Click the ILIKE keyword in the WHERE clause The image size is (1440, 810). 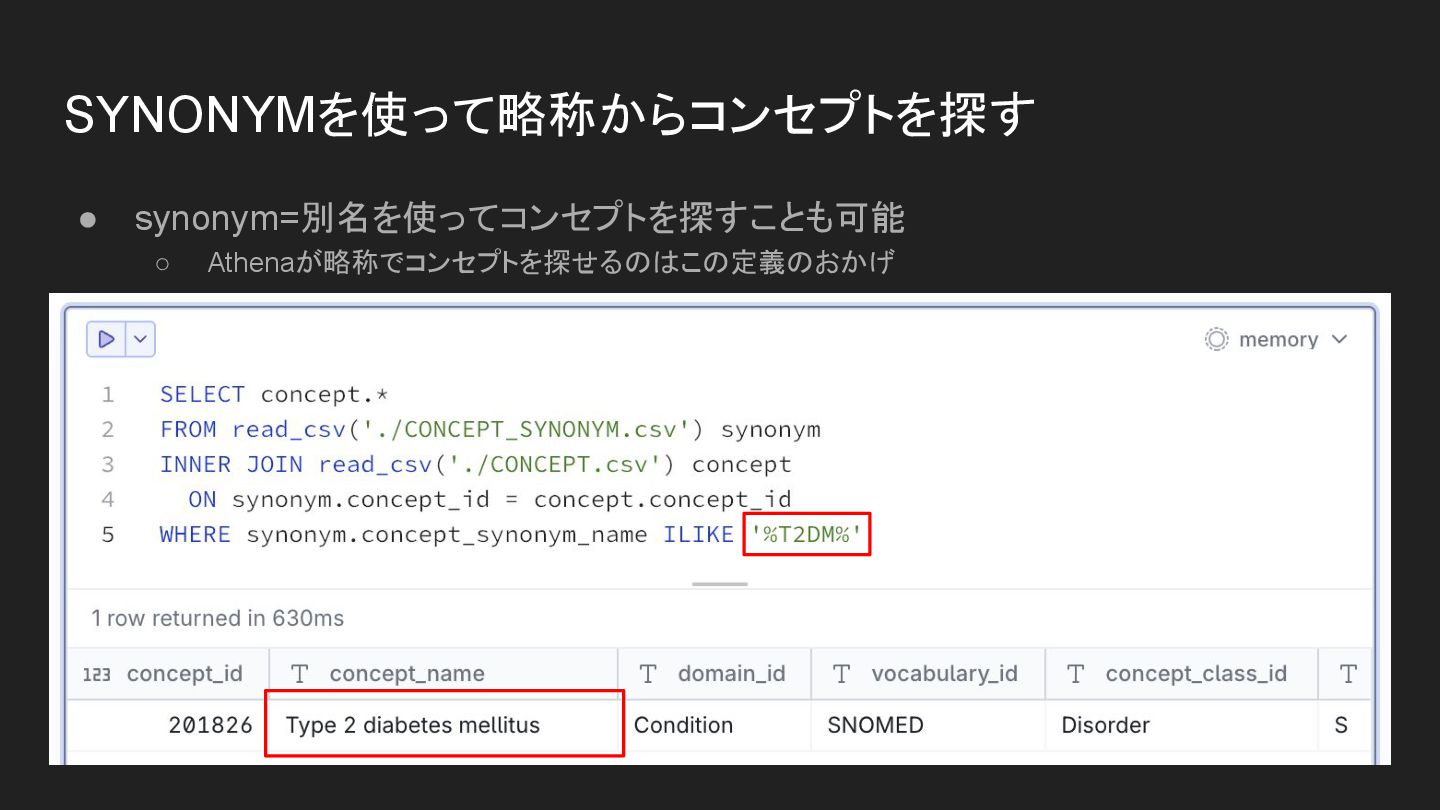[x=699, y=535]
